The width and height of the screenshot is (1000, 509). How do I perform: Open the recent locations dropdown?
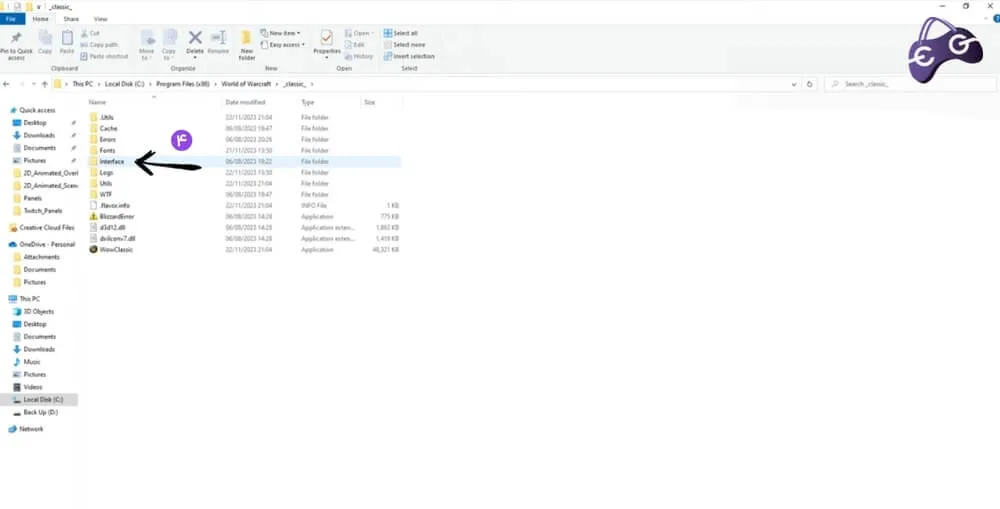(34, 84)
